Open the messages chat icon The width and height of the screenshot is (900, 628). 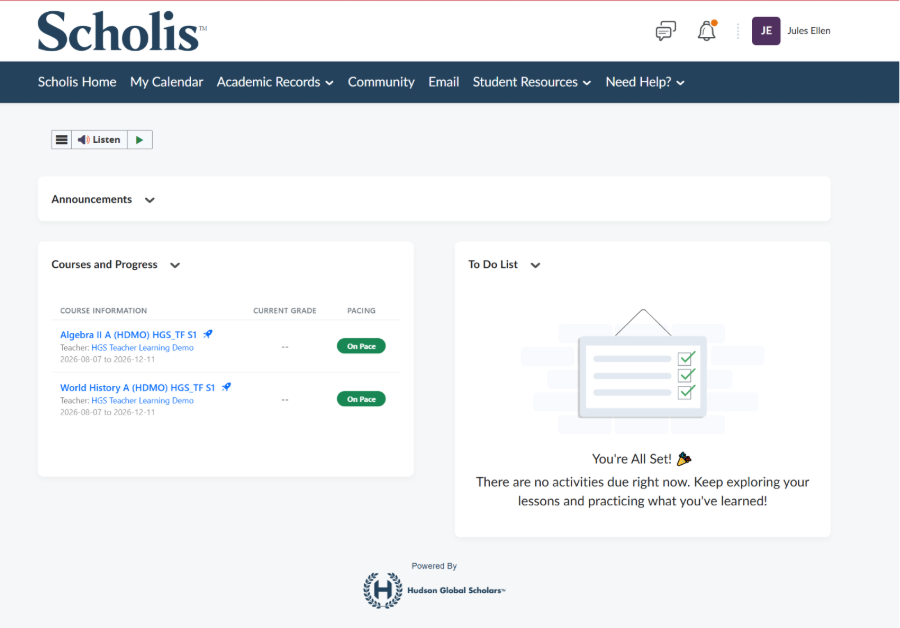(x=665, y=31)
